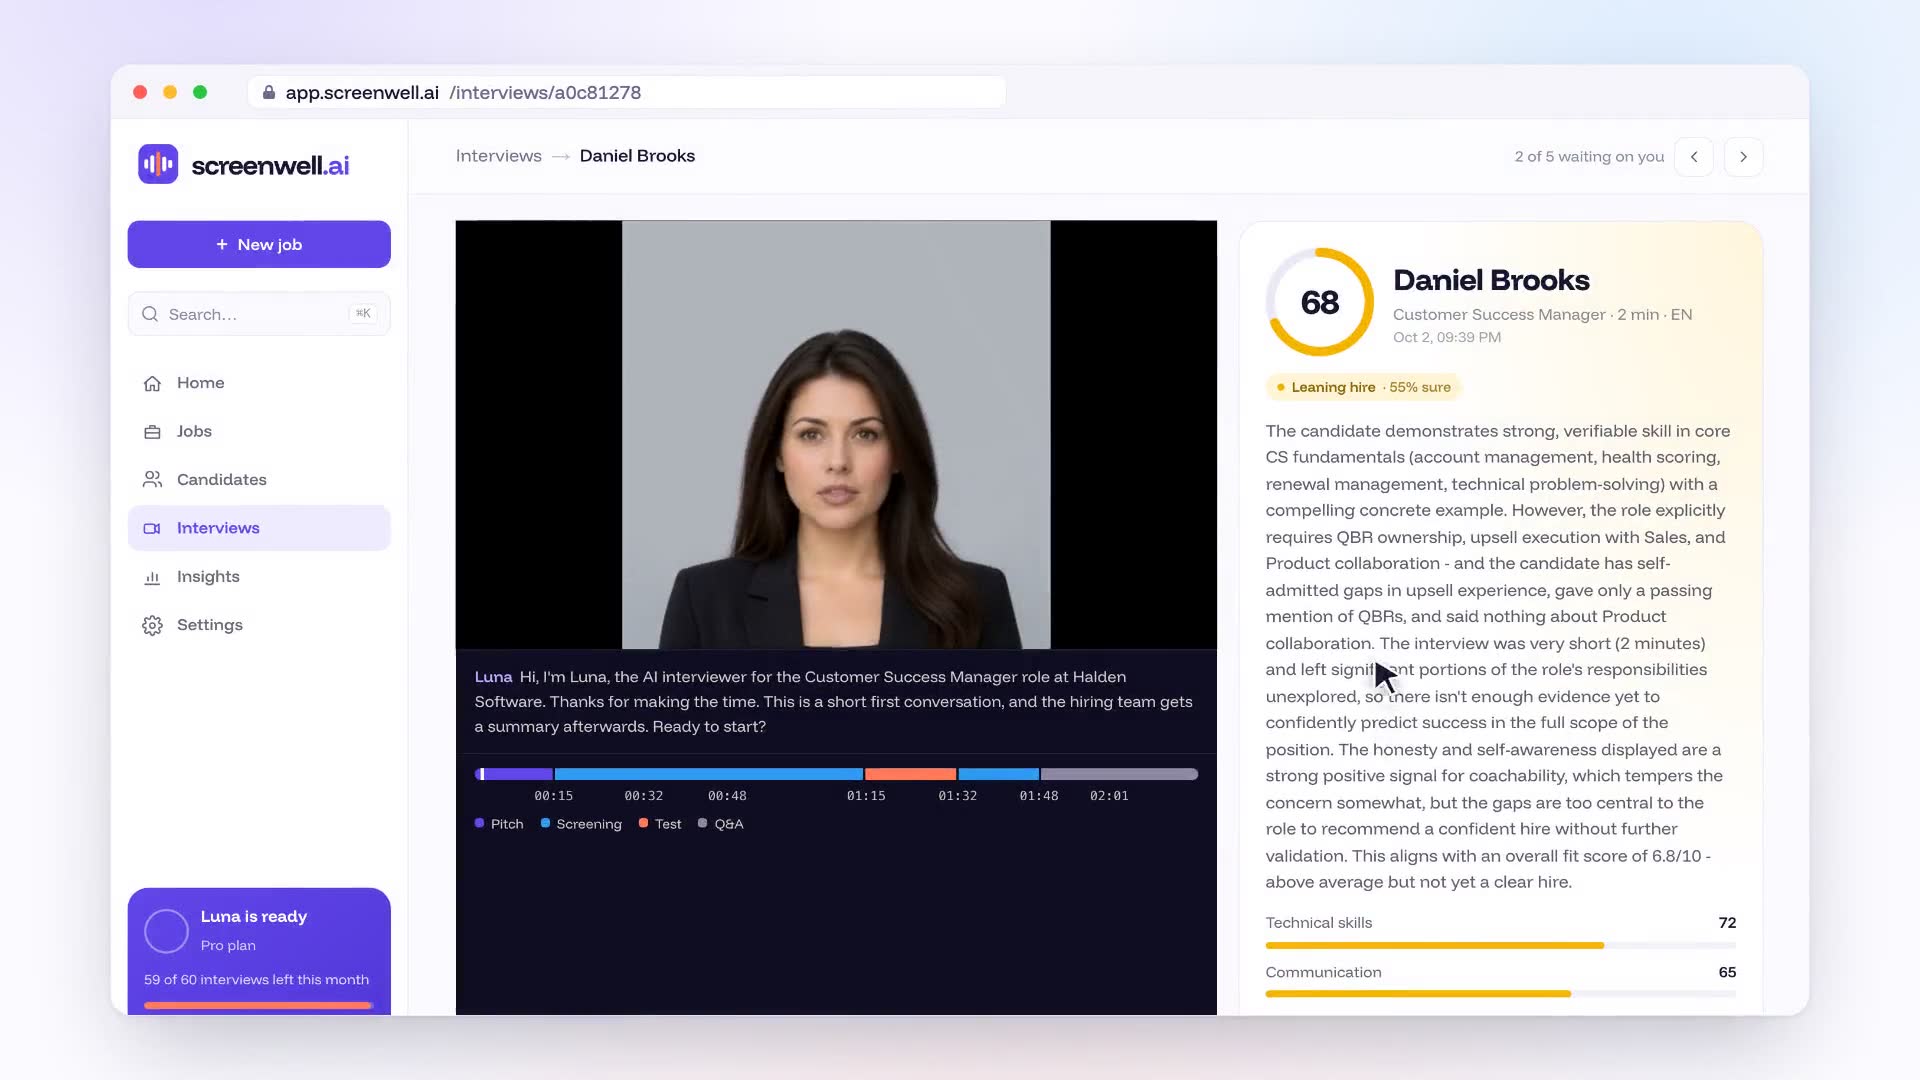This screenshot has height=1080, width=1920.
Task: Click the interviewer video frame
Action: click(836, 435)
